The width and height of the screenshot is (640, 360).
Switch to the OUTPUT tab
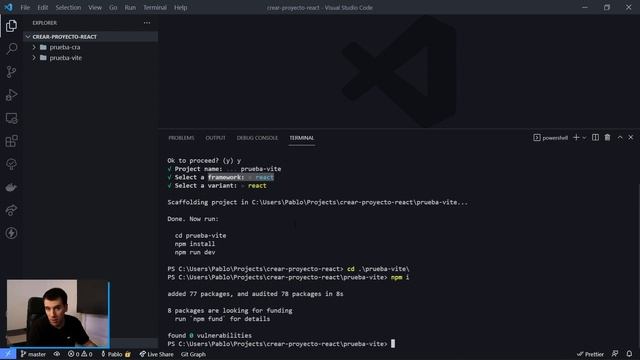click(215, 138)
